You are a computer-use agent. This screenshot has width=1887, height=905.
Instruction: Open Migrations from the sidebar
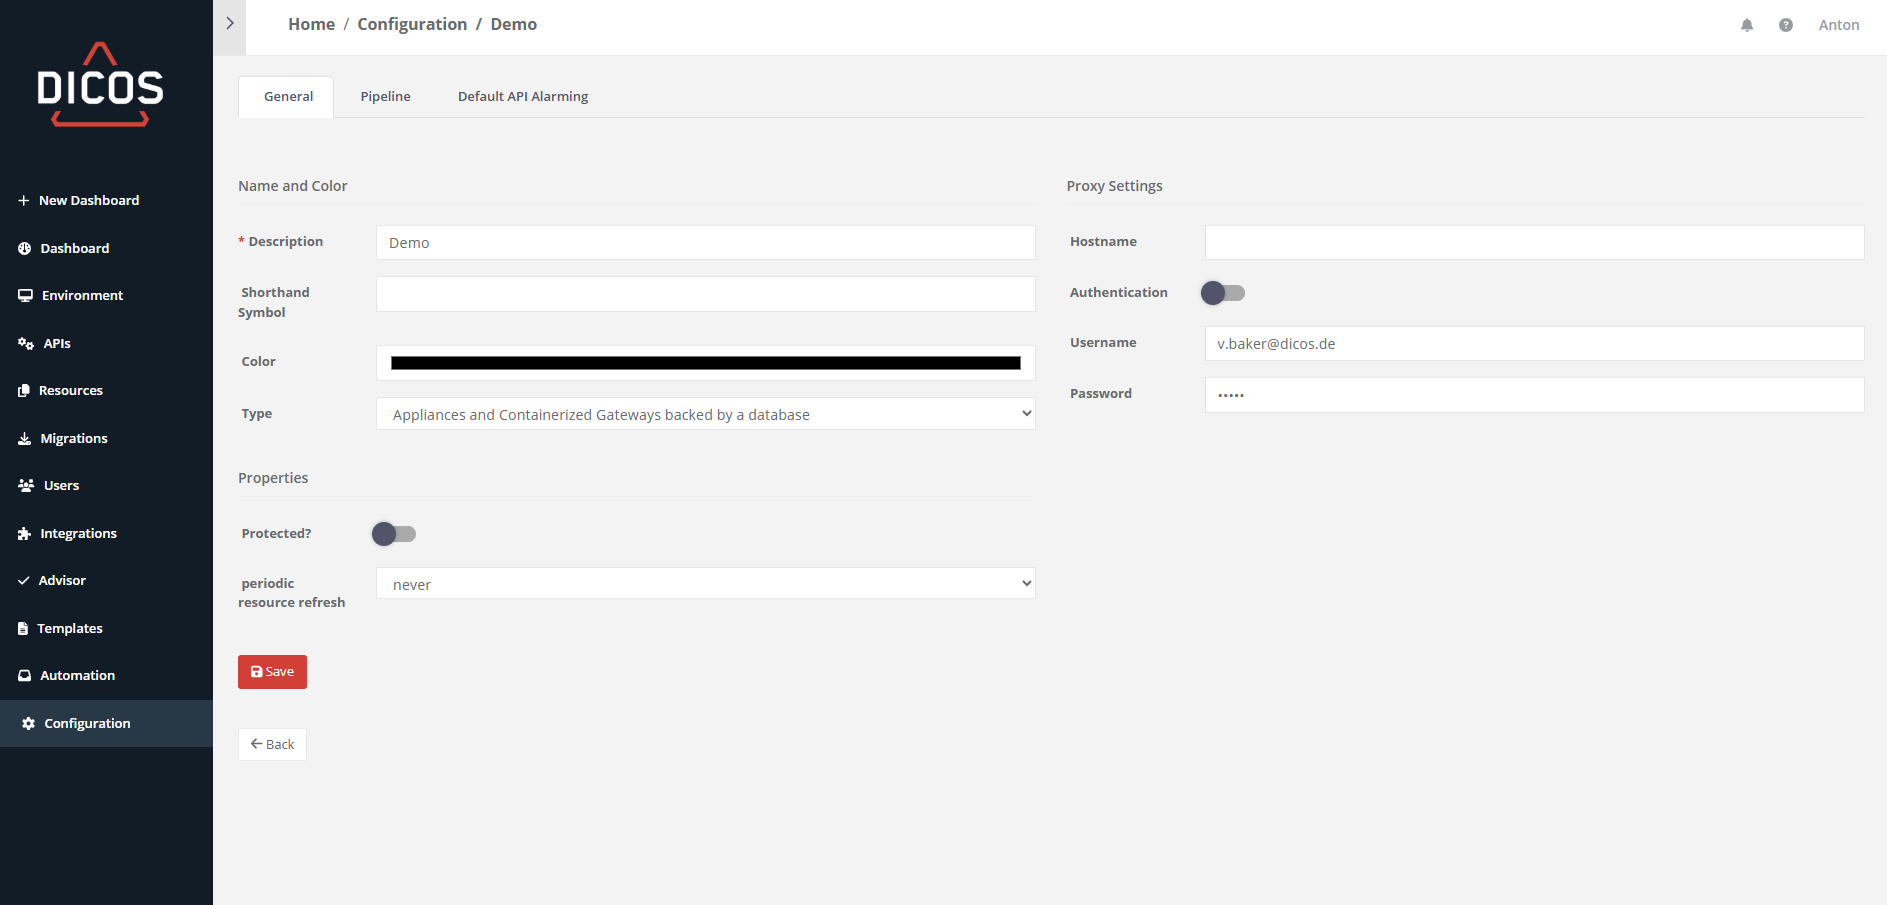[73, 438]
